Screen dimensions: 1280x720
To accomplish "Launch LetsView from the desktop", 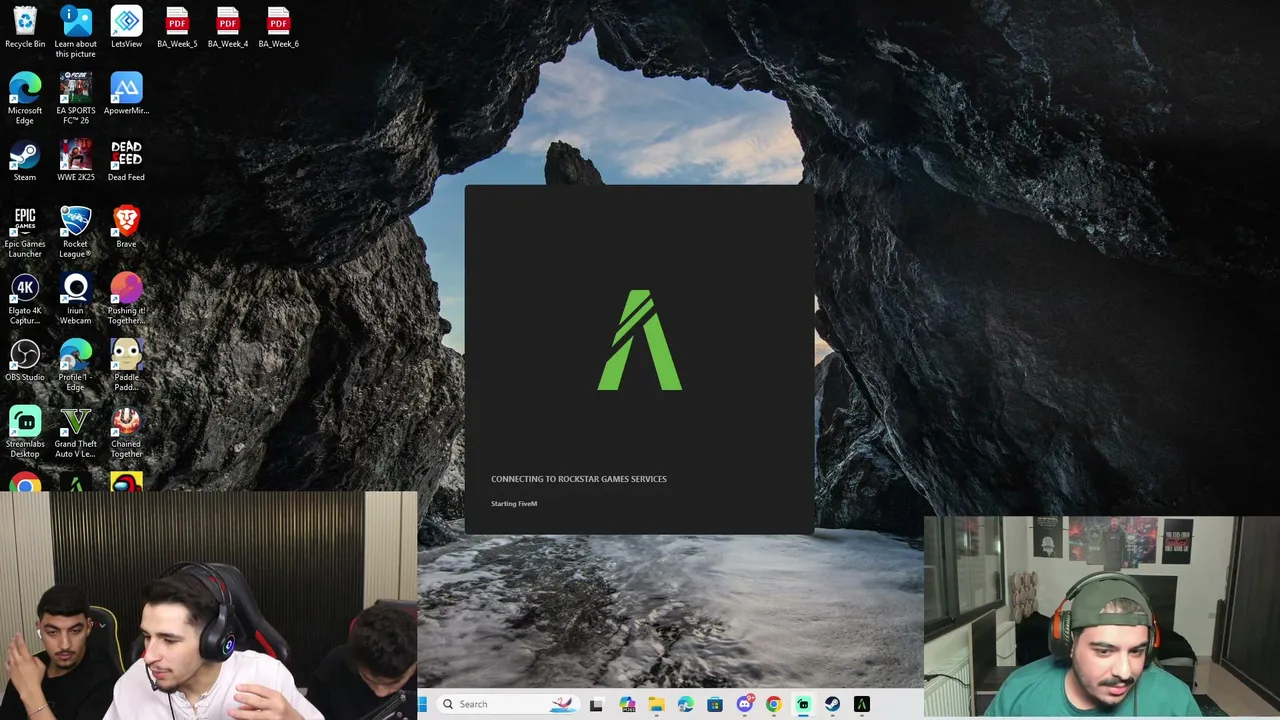I will tap(126, 27).
